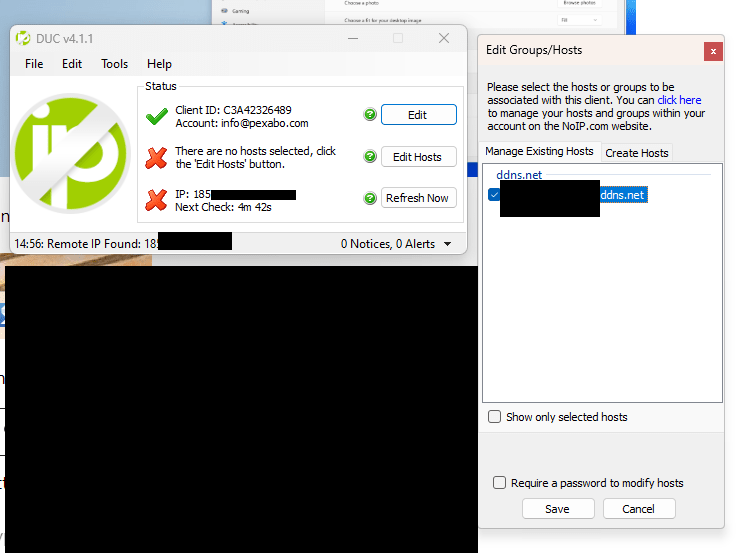Screen dimensions: 754x553
Task: Click the large No-IP logo in the DUC window
Action: 71,153
